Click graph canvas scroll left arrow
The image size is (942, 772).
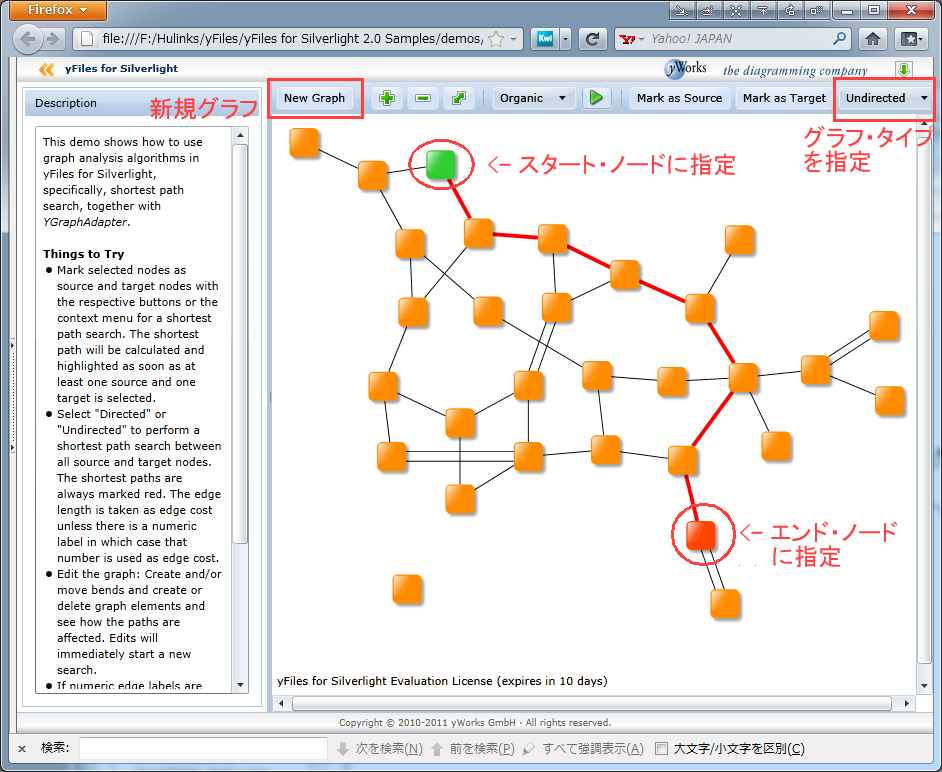[x=281, y=703]
